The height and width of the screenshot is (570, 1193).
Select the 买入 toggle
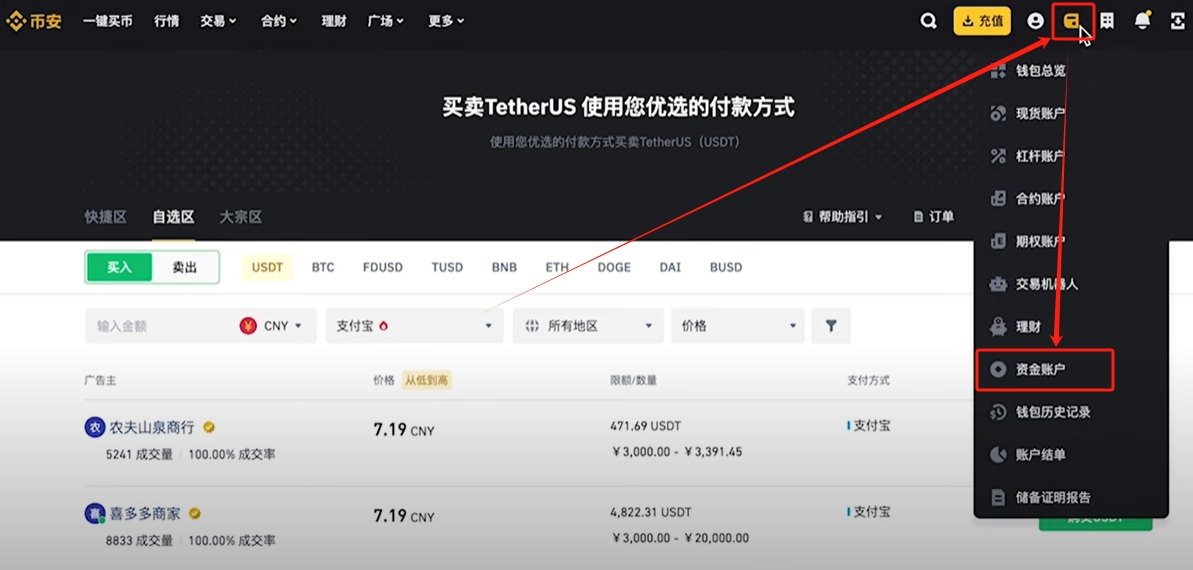click(x=119, y=267)
